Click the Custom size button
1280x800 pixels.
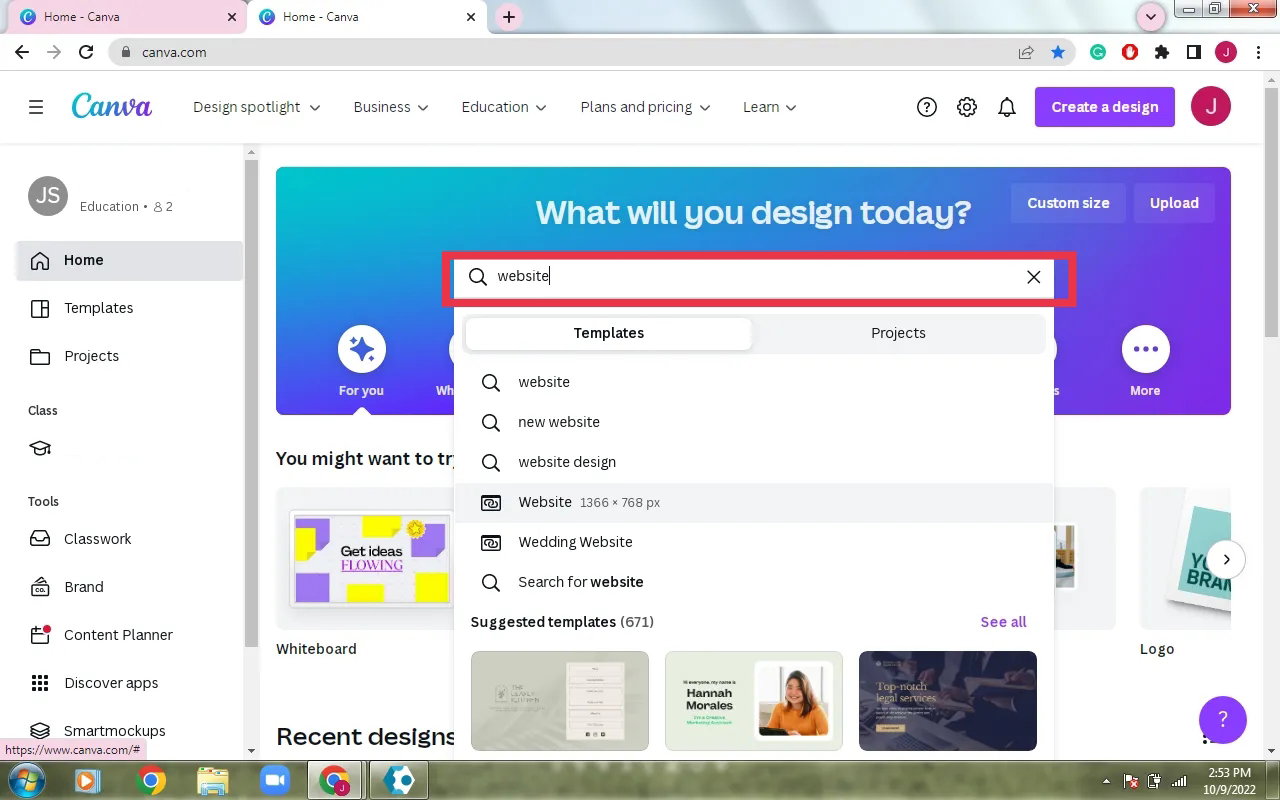[x=1068, y=203]
